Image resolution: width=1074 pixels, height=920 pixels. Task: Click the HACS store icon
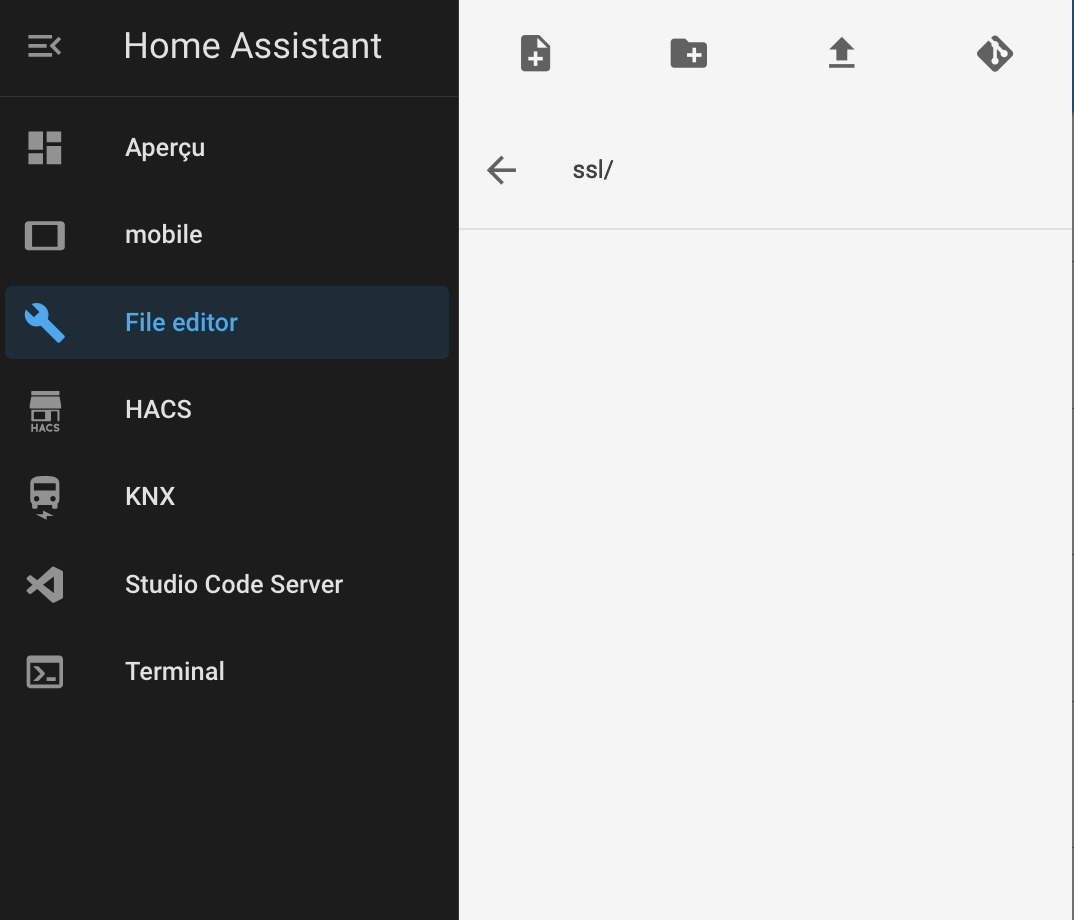tap(45, 411)
